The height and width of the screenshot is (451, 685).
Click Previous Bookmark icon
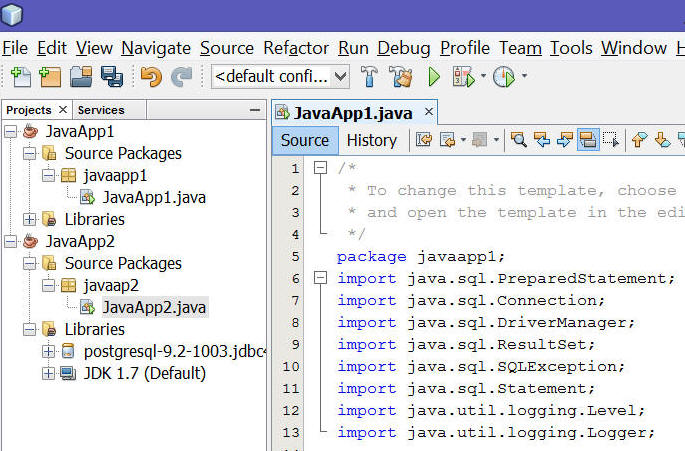pyautogui.click(x=640, y=140)
